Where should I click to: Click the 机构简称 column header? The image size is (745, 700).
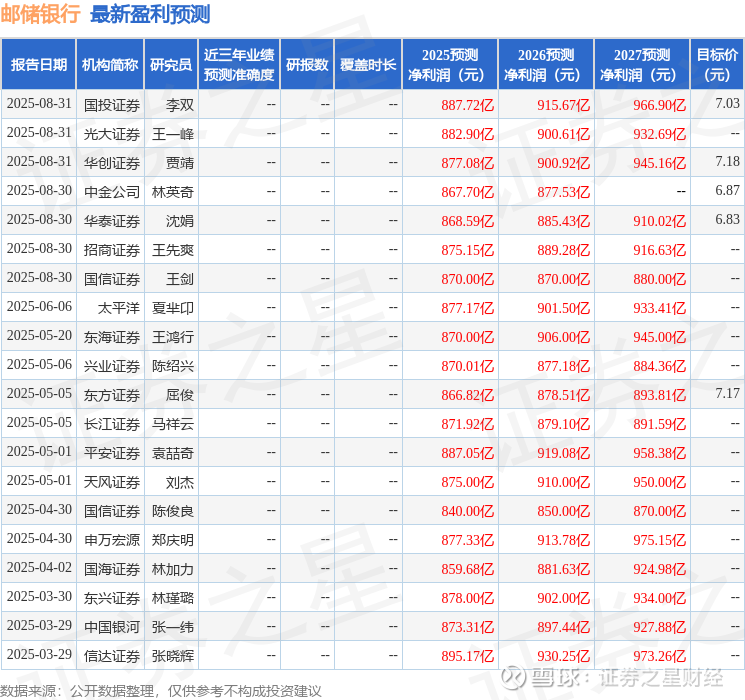point(110,65)
